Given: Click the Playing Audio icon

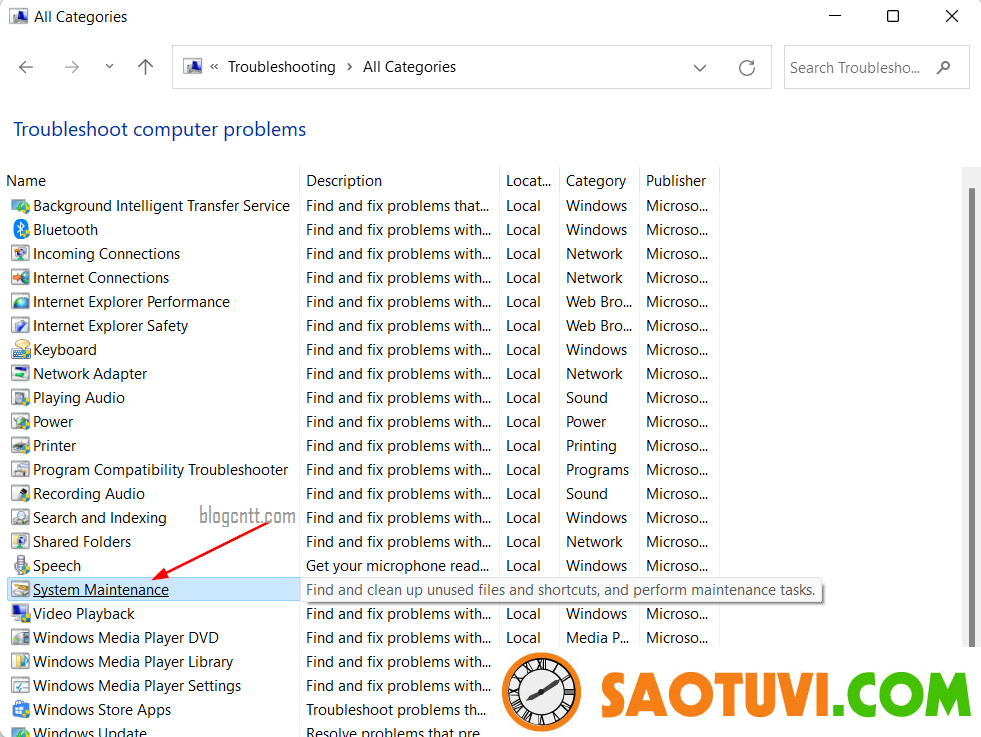Looking at the screenshot, I should point(21,397).
